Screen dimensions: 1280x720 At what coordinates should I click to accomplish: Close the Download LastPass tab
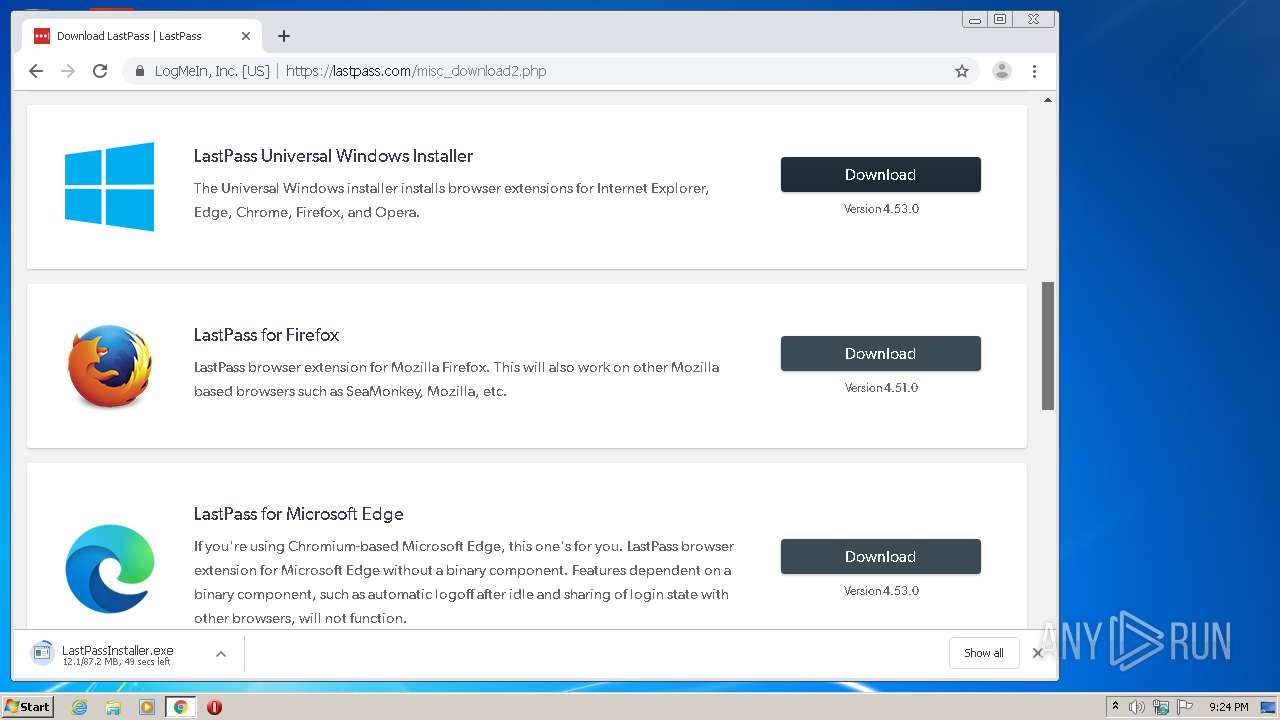coord(246,36)
